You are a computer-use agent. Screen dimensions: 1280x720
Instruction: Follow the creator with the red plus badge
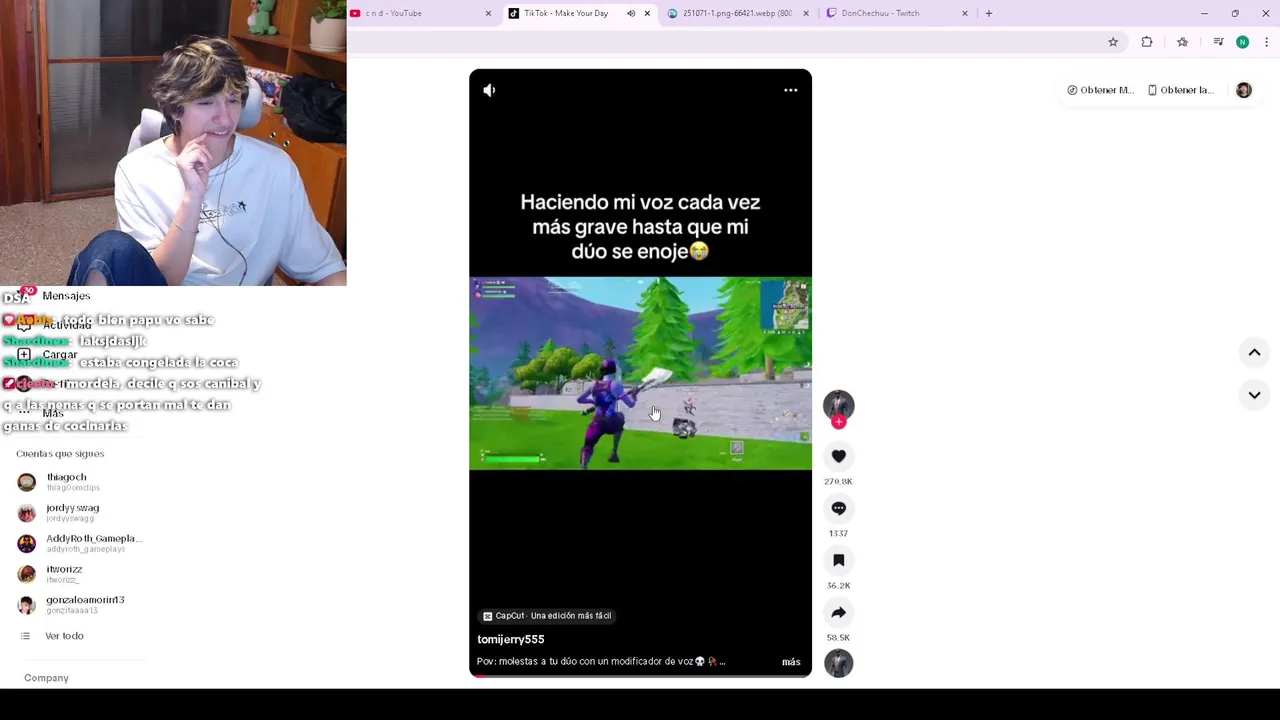coord(838,422)
